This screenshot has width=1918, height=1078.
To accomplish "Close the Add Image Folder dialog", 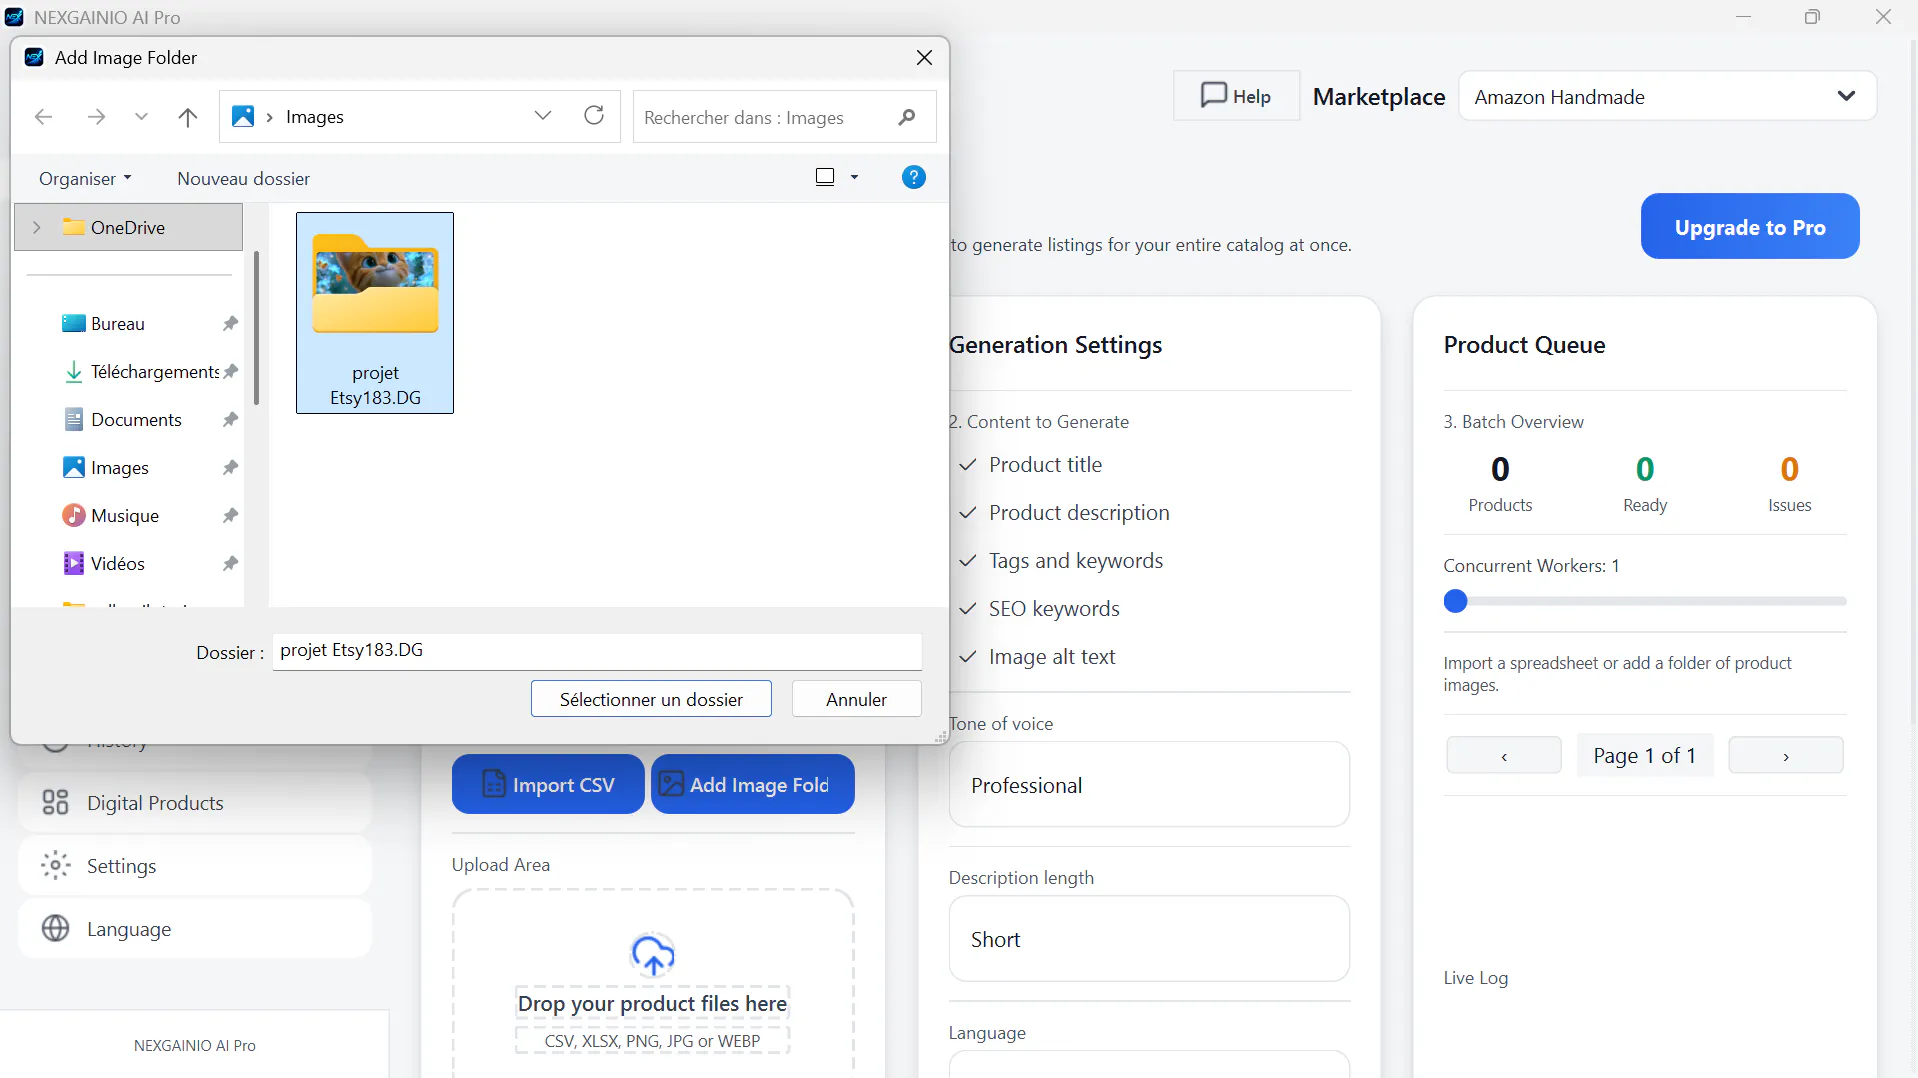I will (x=924, y=58).
